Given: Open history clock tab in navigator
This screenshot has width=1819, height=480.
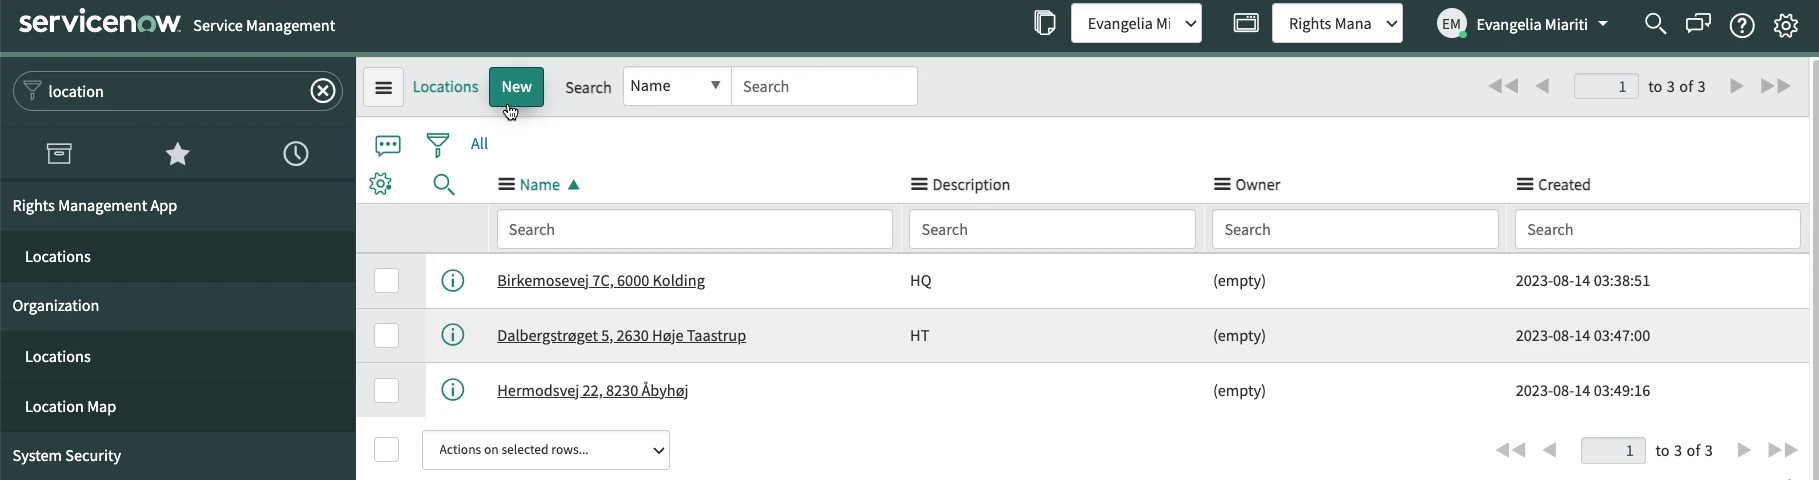Looking at the screenshot, I should click(295, 154).
